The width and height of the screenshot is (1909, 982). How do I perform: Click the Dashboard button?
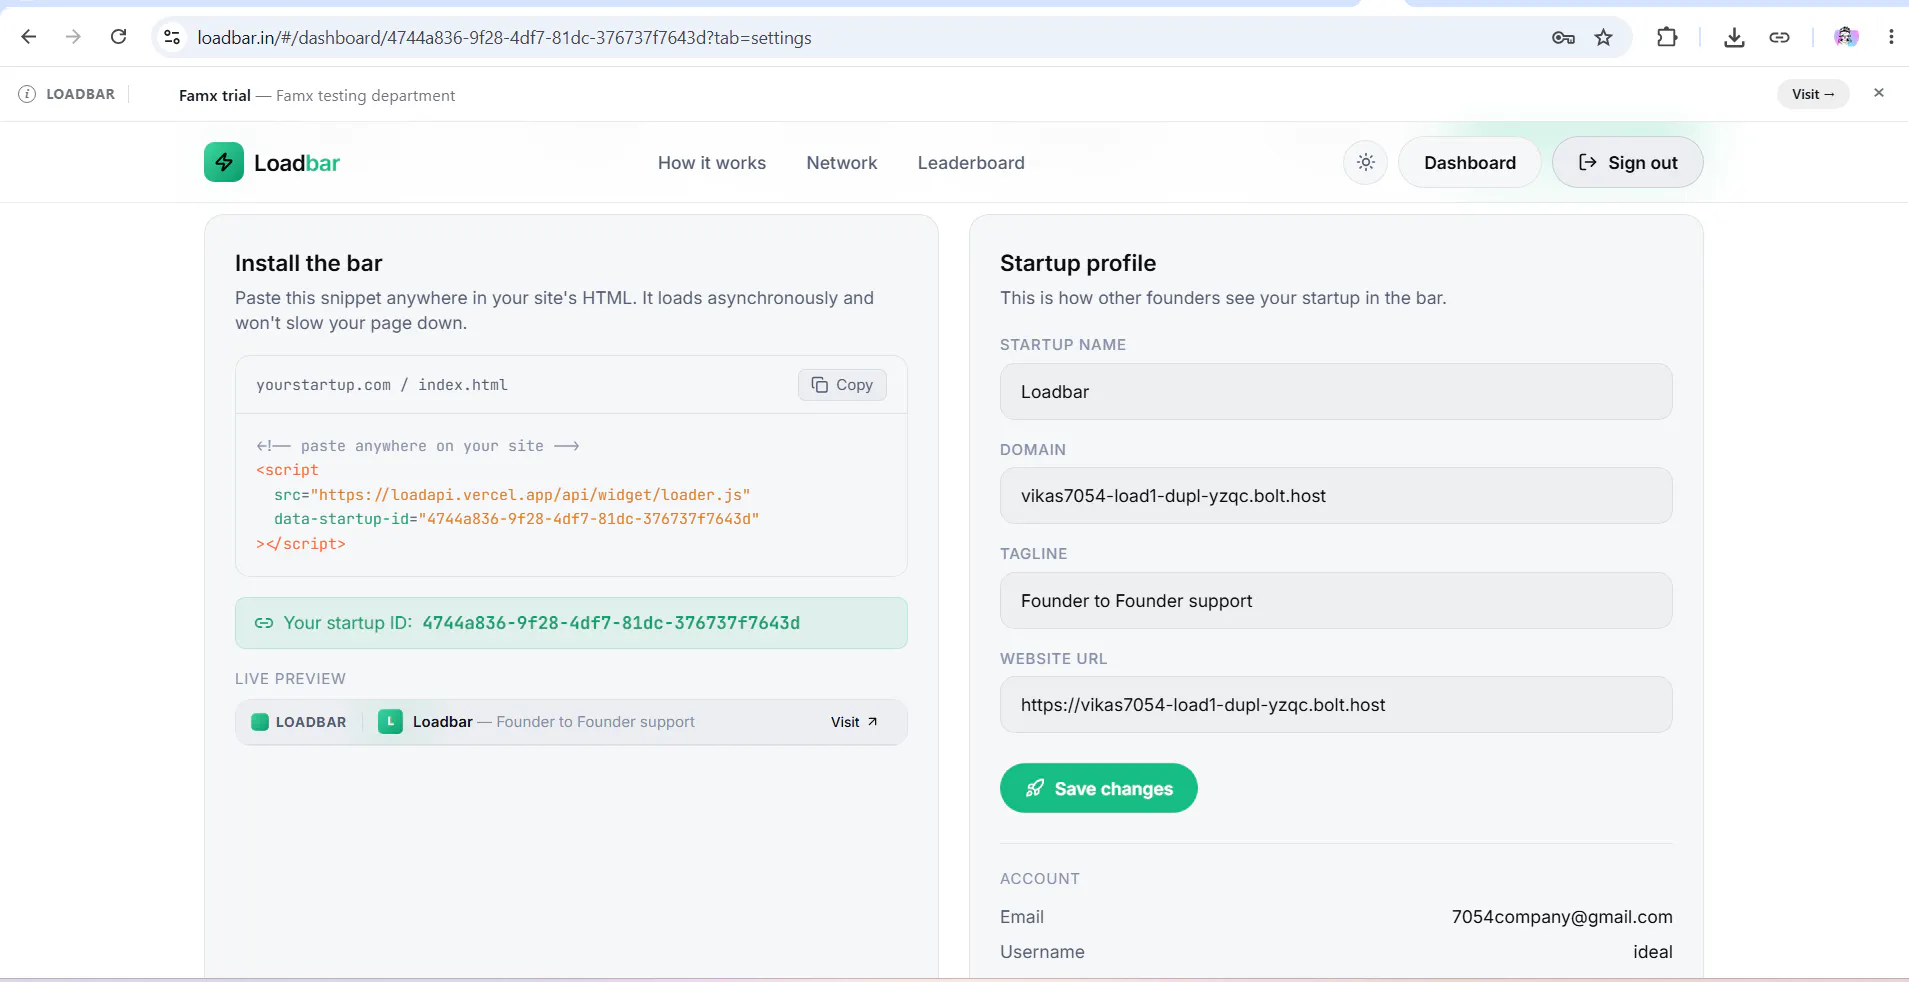[1470, 162]
